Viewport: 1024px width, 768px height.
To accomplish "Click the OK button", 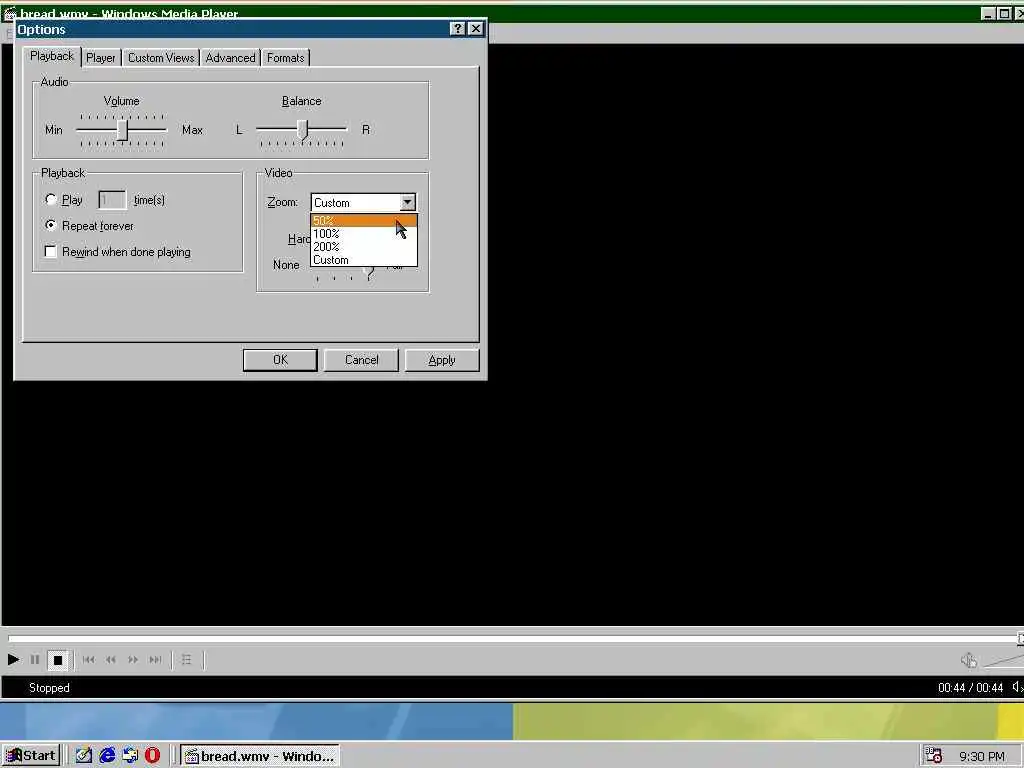I will click(280, 360).
